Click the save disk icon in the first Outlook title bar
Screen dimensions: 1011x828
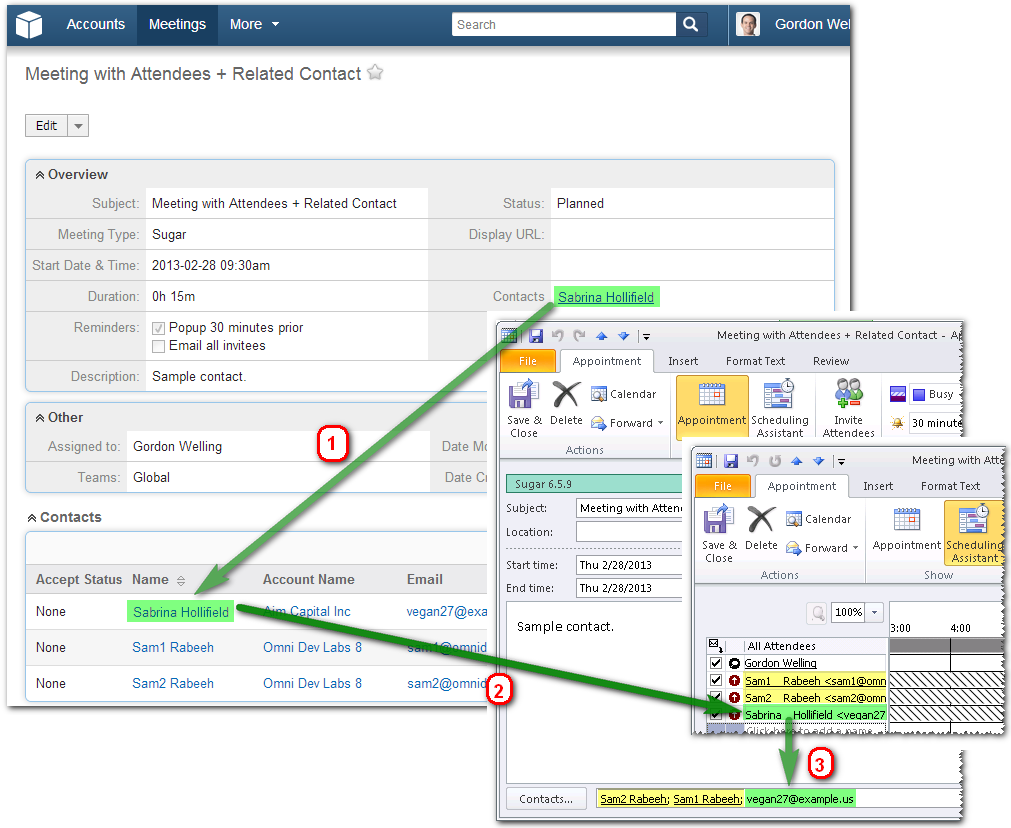[536, 336]
